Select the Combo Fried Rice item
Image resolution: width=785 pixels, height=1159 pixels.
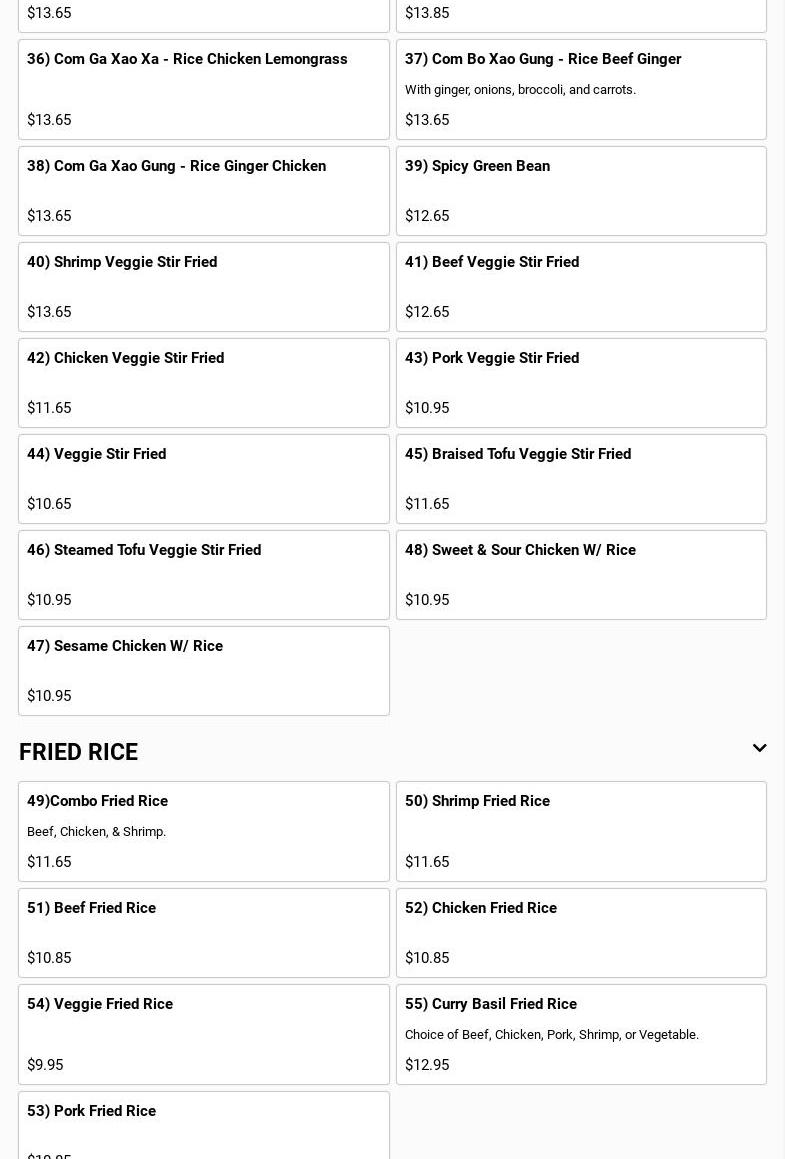(x=203, y=831)
